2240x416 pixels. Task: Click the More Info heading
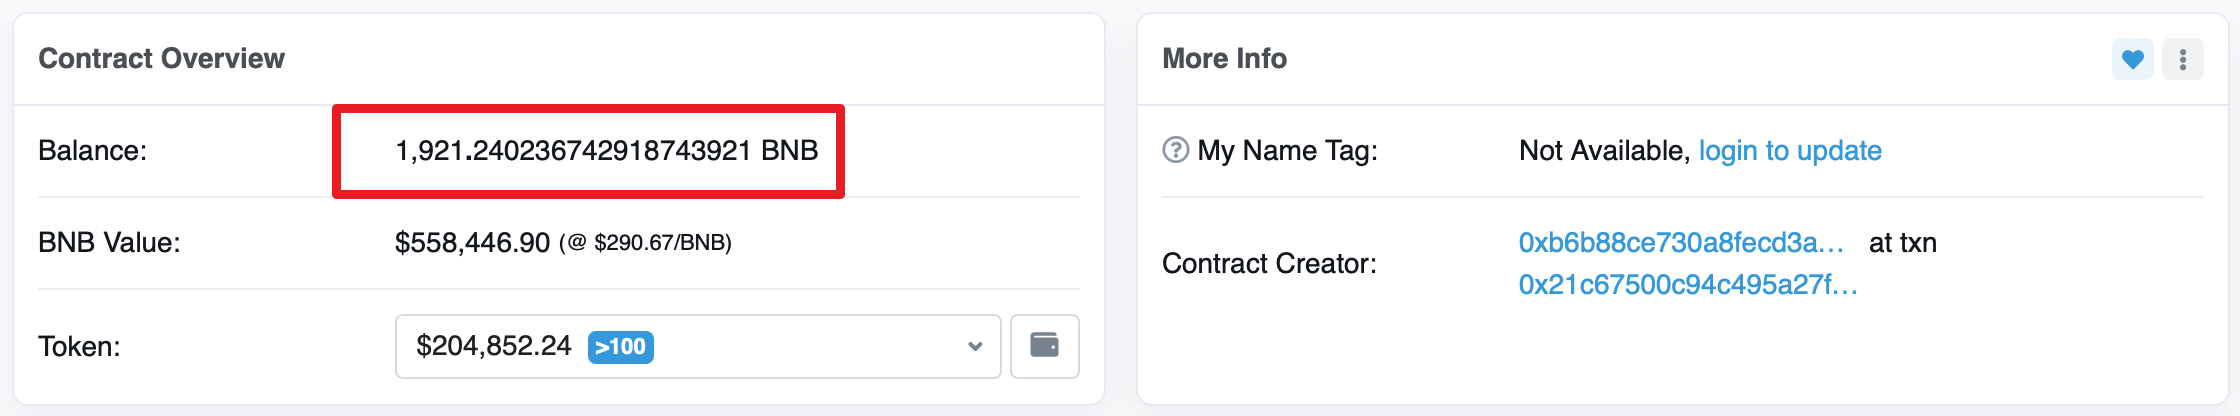click(1224, 58)
